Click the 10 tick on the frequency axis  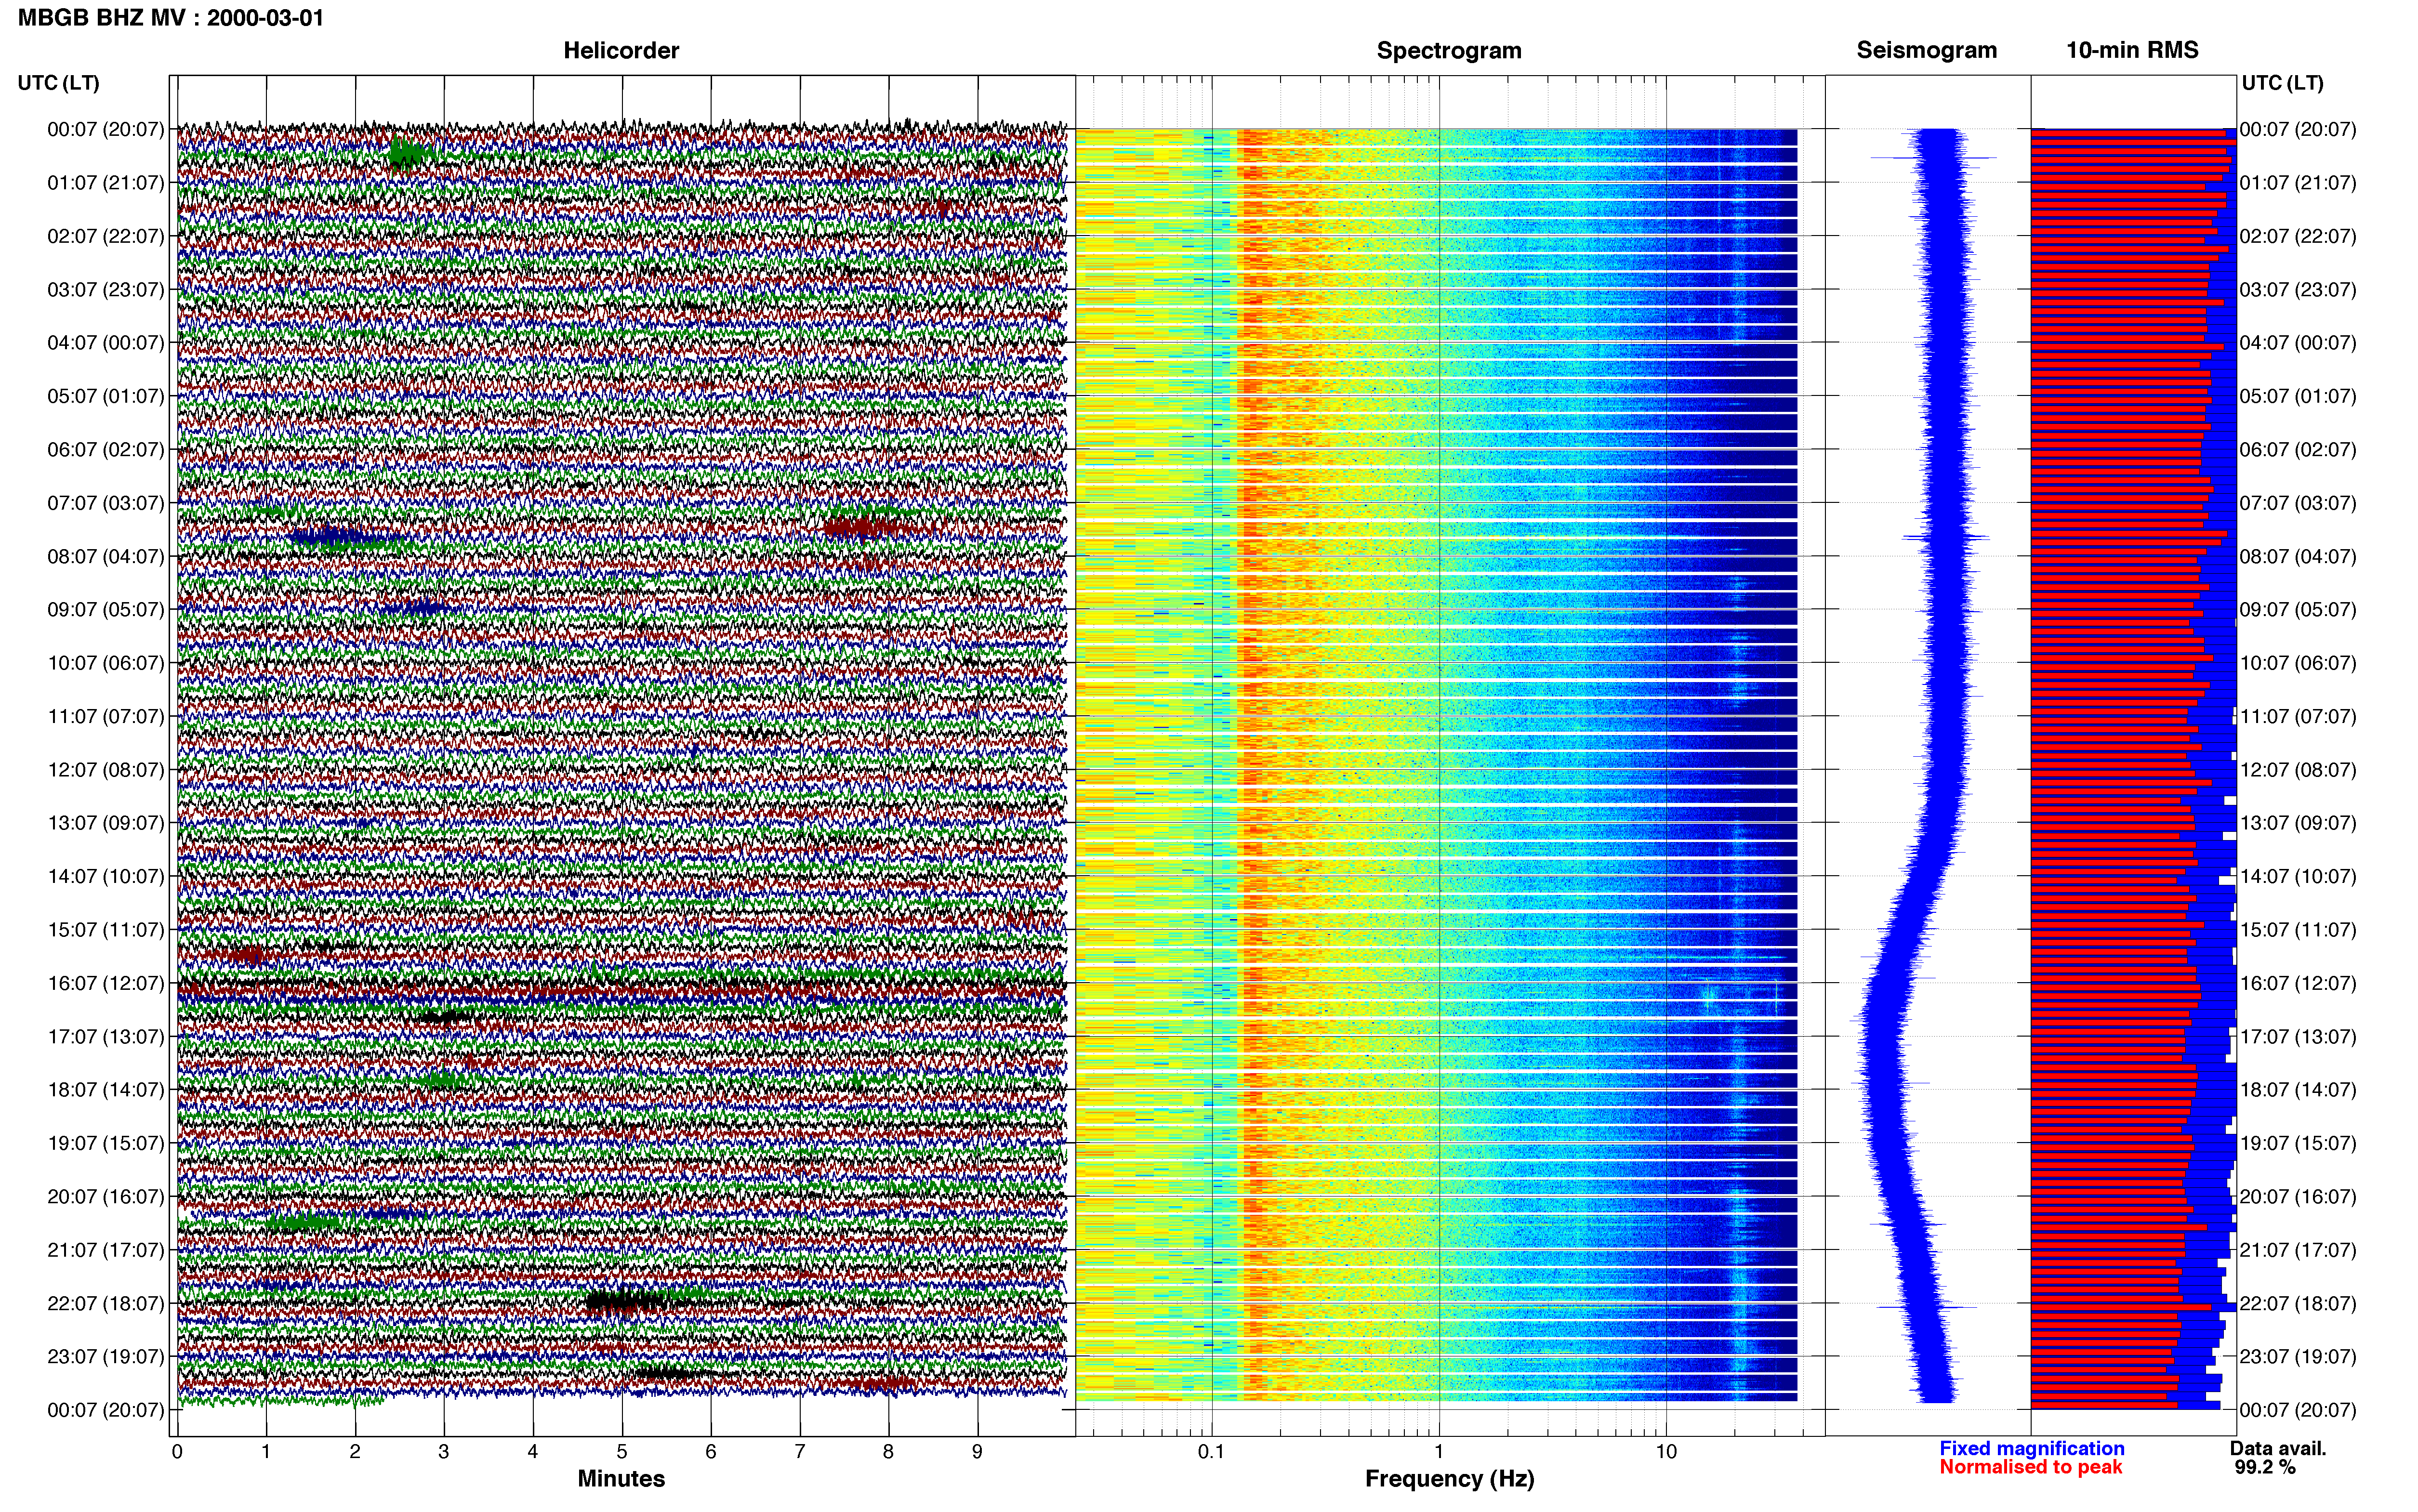point(1666,1452)
